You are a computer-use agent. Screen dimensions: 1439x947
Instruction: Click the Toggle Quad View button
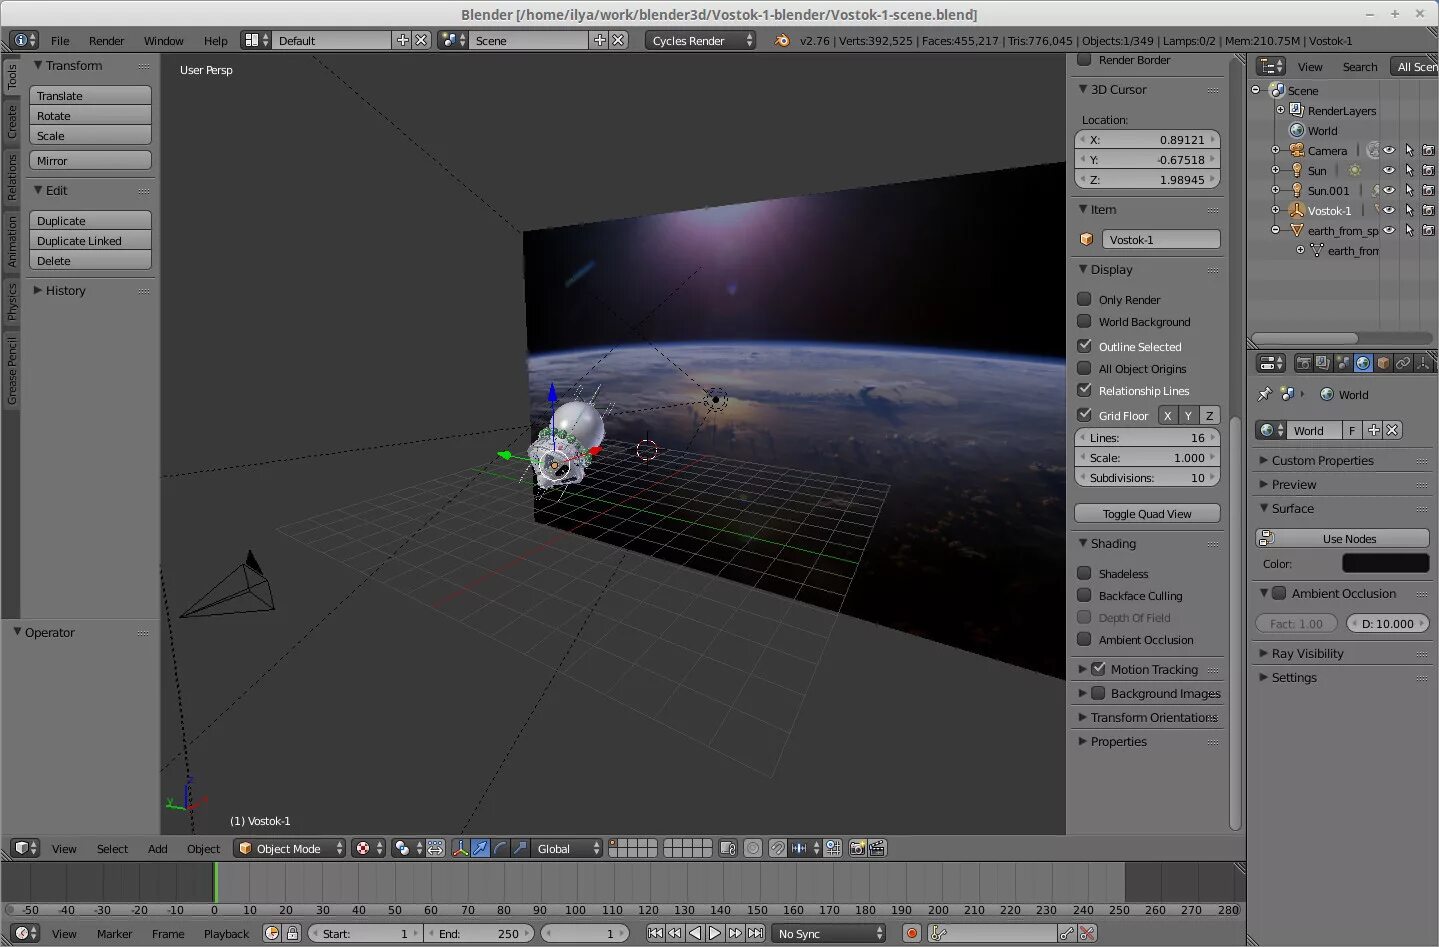(x=1147, y=513)
